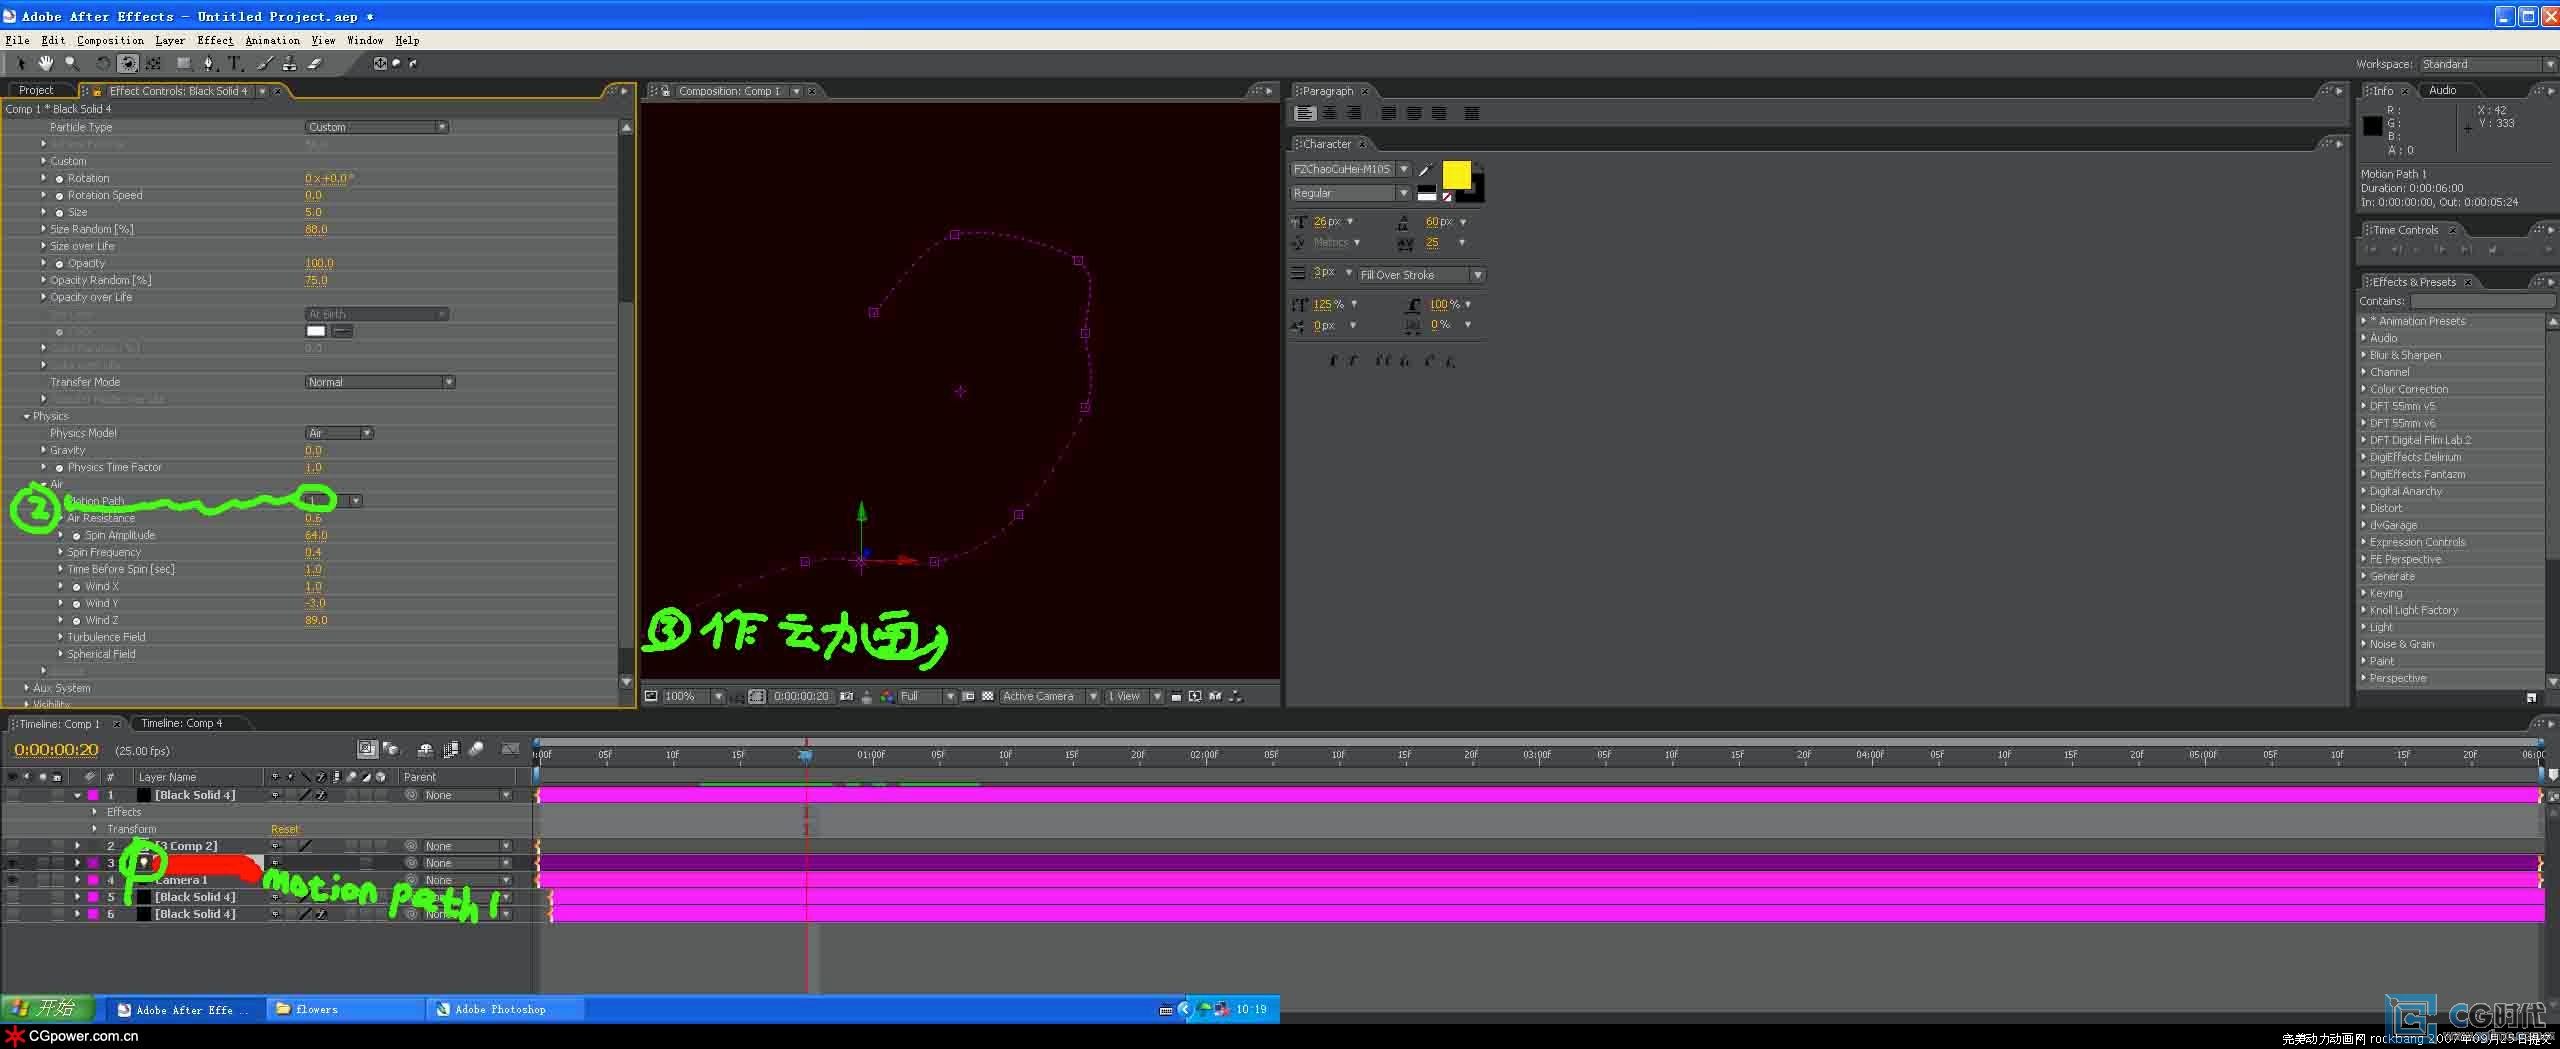Open Workspace dropdown showing Standard

point(2487,64)
